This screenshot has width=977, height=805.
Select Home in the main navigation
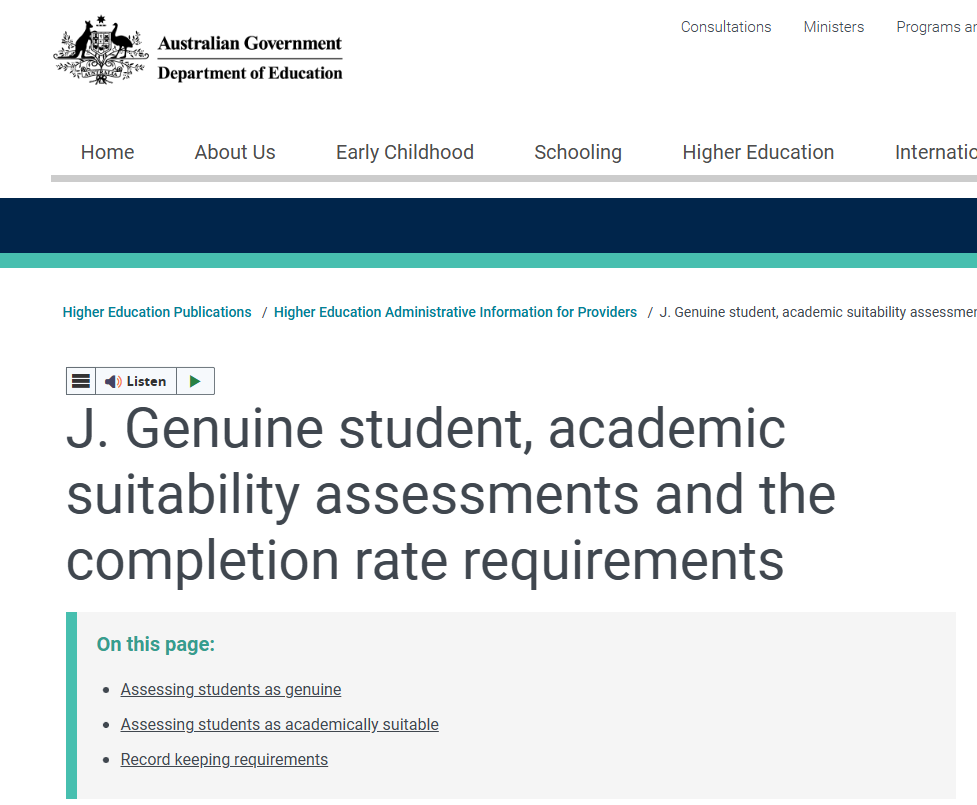click(x=107, y=152)
